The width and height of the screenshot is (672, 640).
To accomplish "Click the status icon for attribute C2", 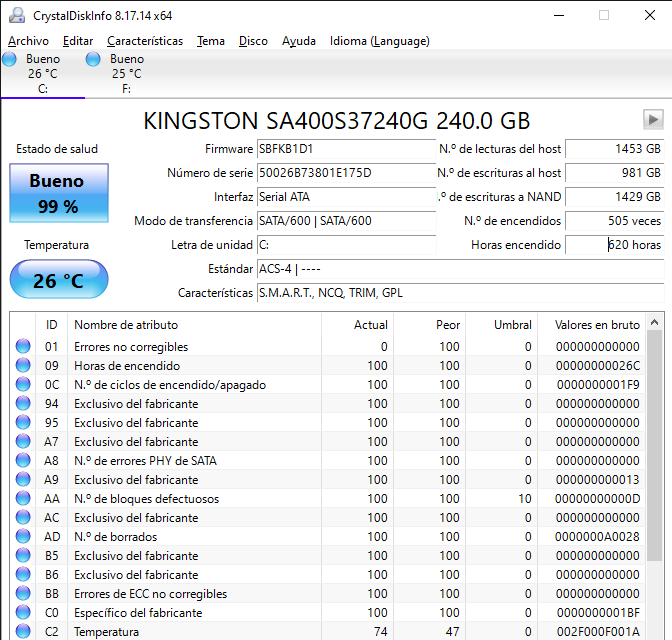I will 23,631.
